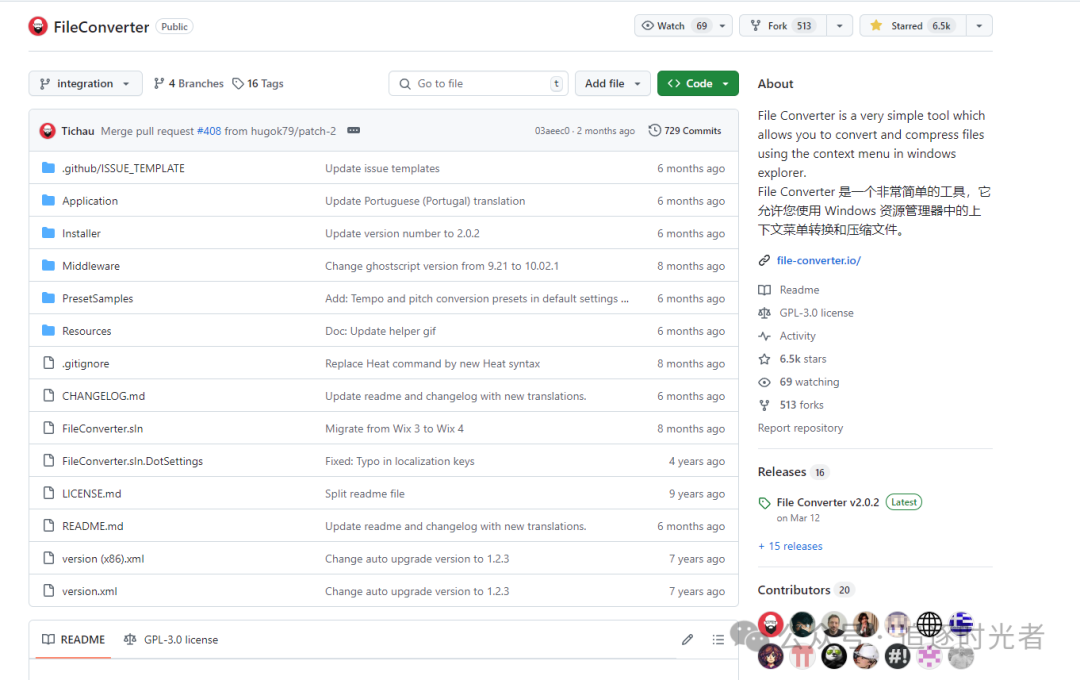Image resolution: width=1080 pixels, height=680 pixels.
Task: Click the license scale icon in About
Action: tap(765, 313)
